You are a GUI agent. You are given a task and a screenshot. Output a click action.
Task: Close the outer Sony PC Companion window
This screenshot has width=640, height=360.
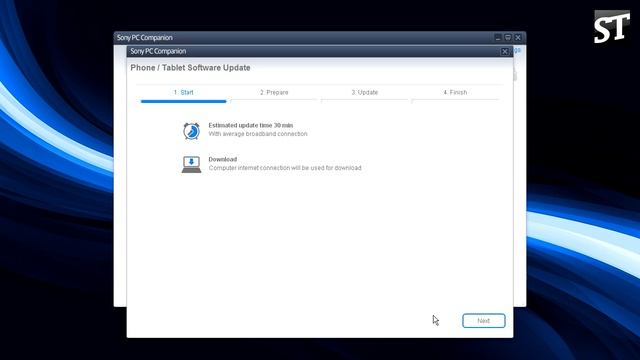518,38
